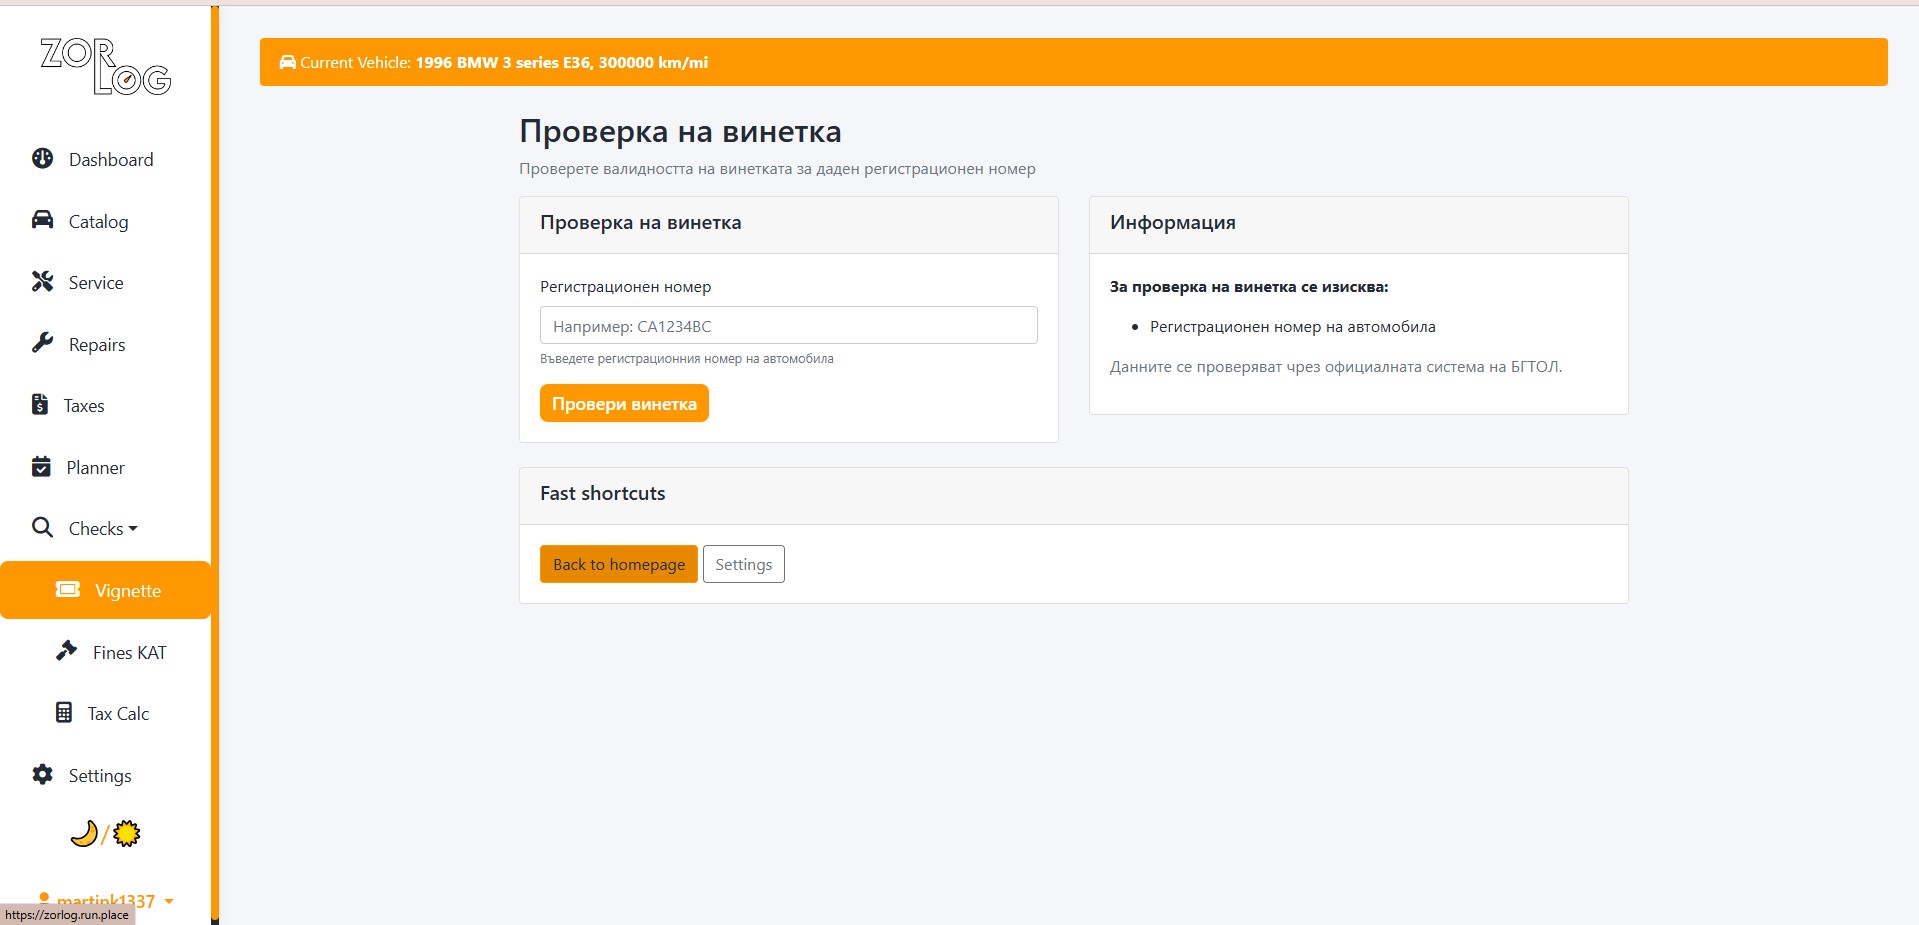Click the Planner calendar icon
This screenshot has width=1919, height=925.
[41, 467]
